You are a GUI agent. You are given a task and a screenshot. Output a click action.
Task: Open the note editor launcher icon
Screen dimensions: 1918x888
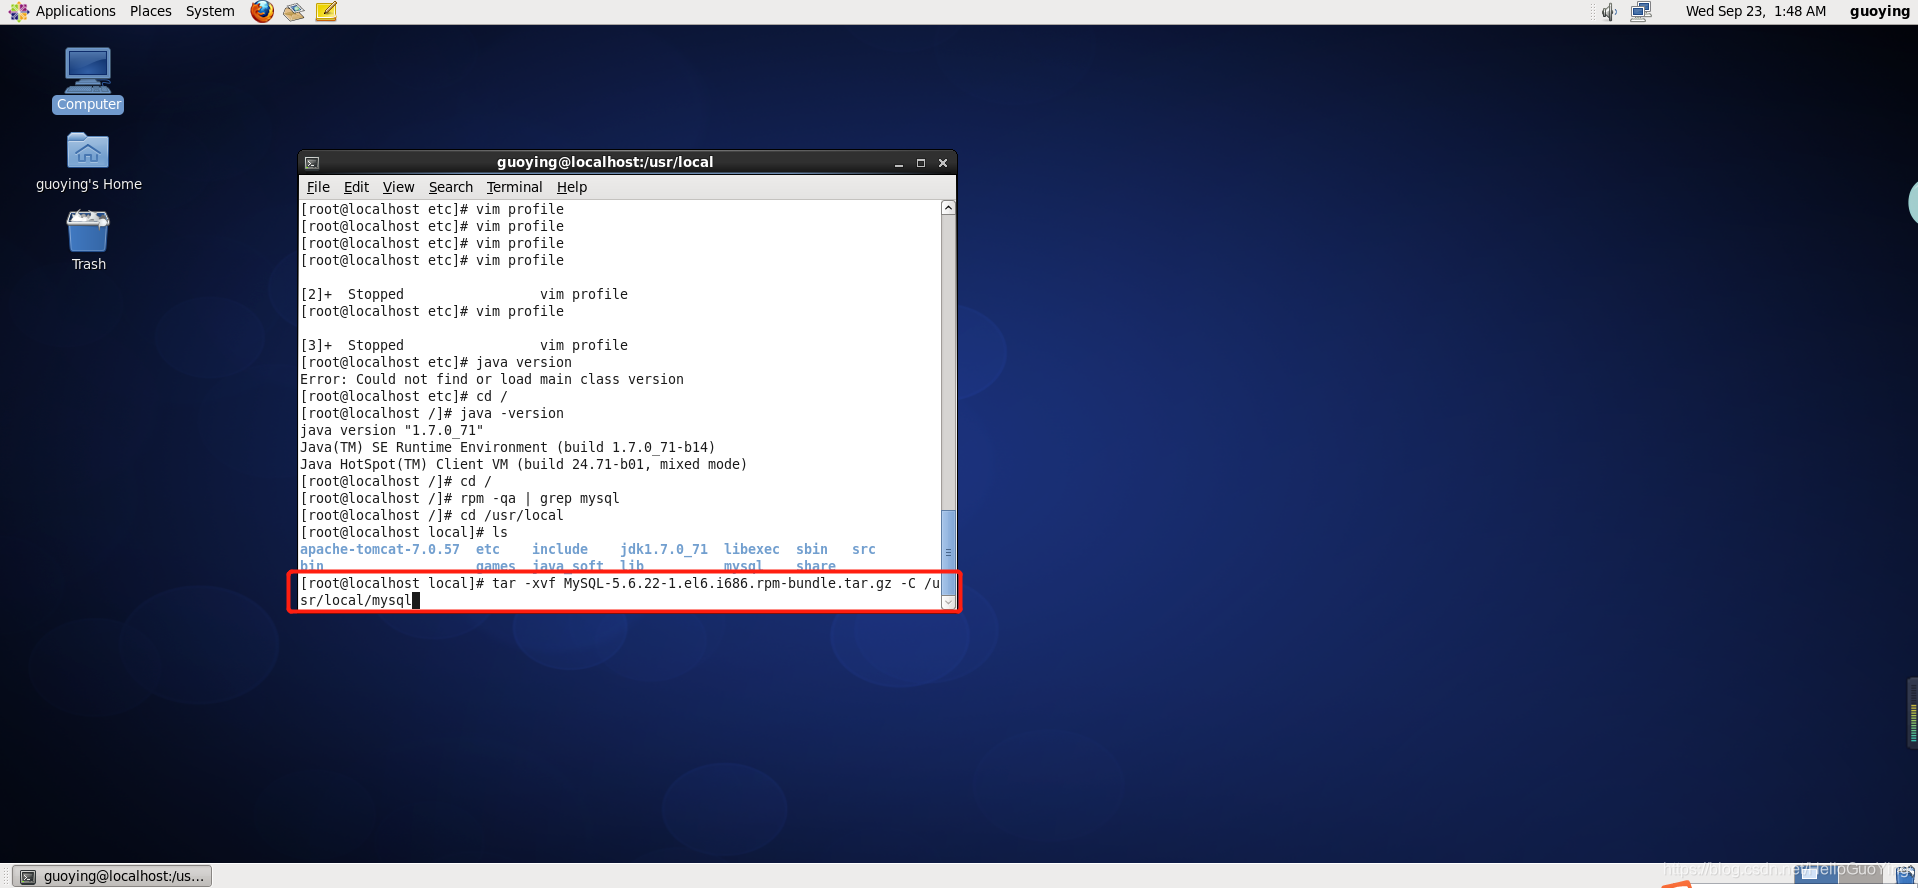click(x=326, y=11)
